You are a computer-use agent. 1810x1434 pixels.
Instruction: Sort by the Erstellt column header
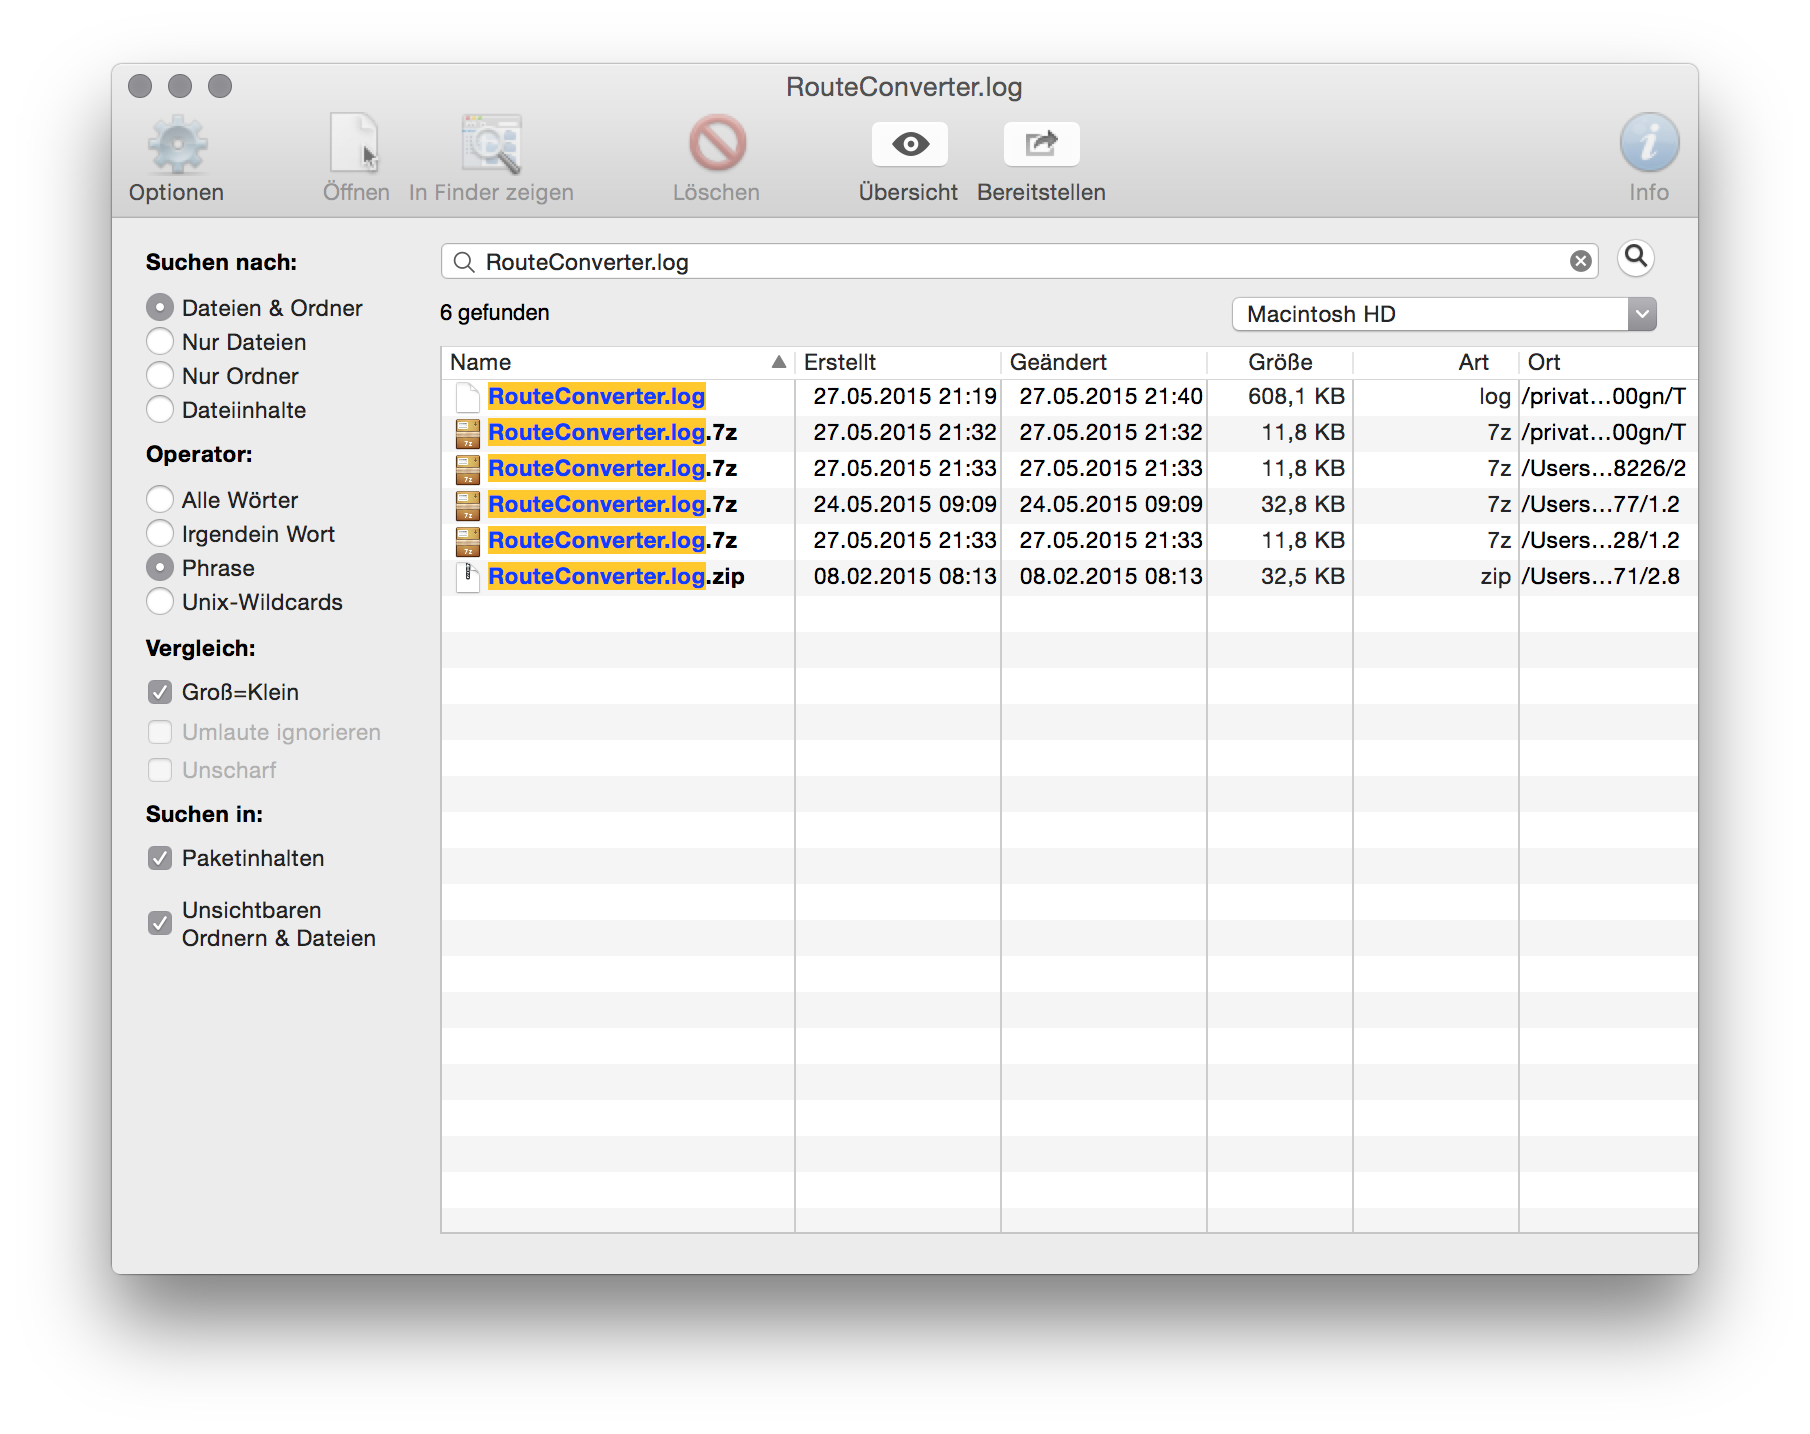coord(895,362)
